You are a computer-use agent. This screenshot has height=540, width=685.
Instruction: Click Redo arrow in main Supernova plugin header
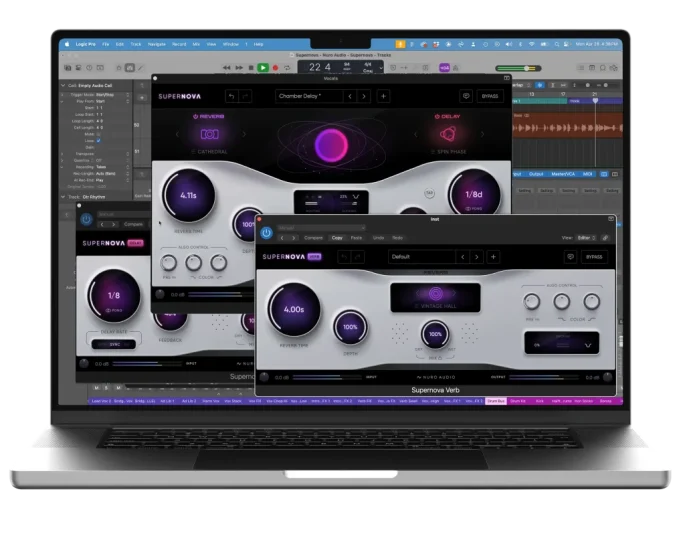coord(246,96)
